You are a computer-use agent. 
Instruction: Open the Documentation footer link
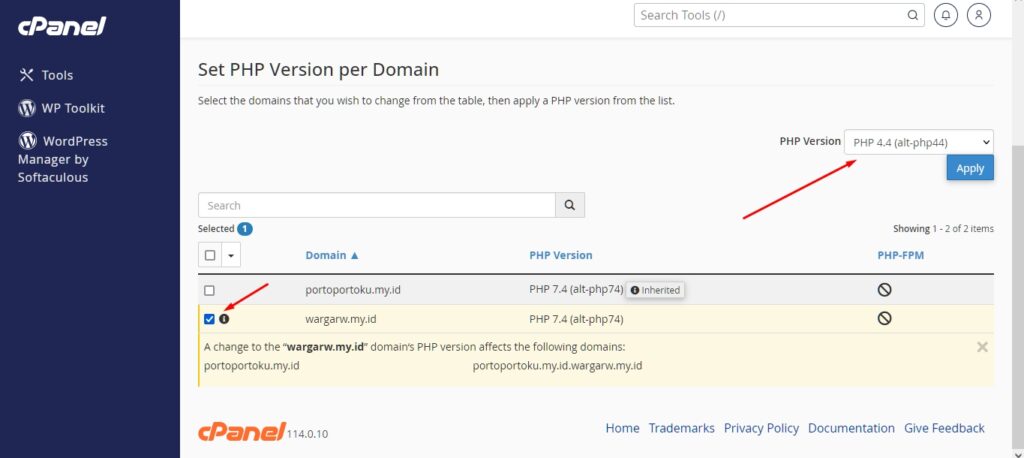[852, 428]
